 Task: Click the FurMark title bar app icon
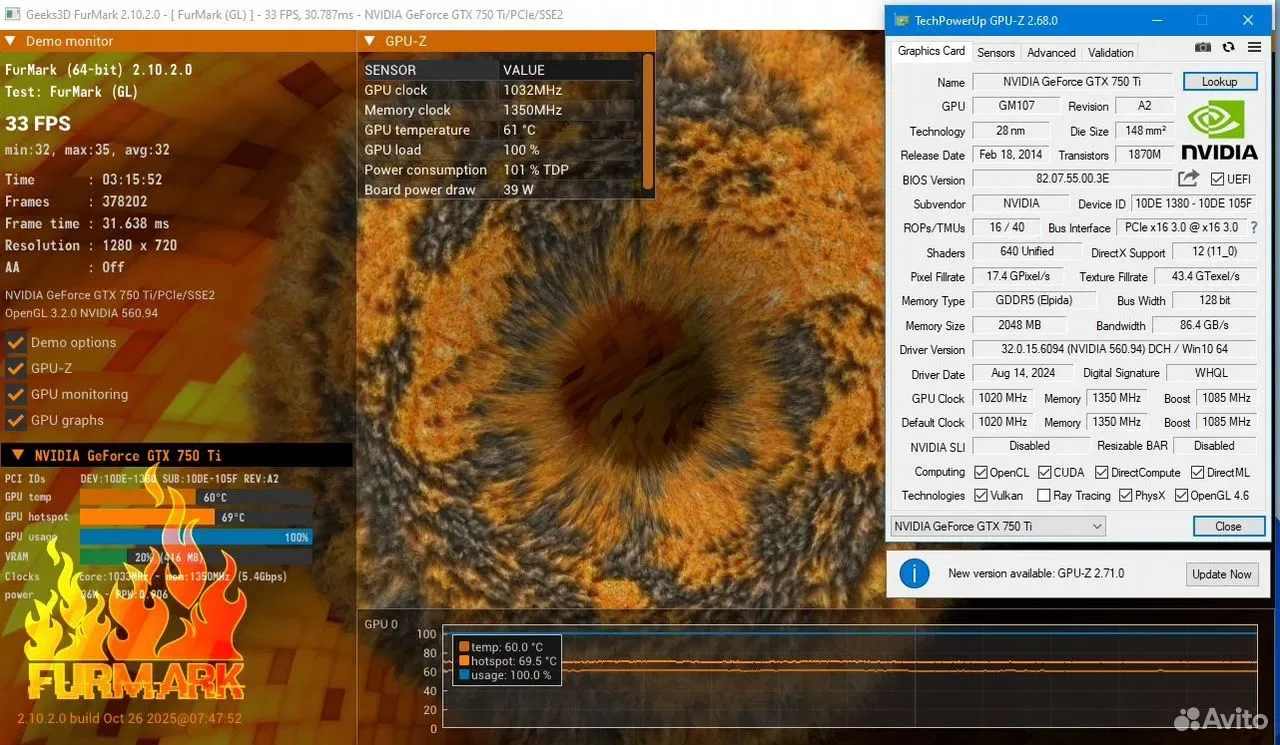(x=11, y=15)
